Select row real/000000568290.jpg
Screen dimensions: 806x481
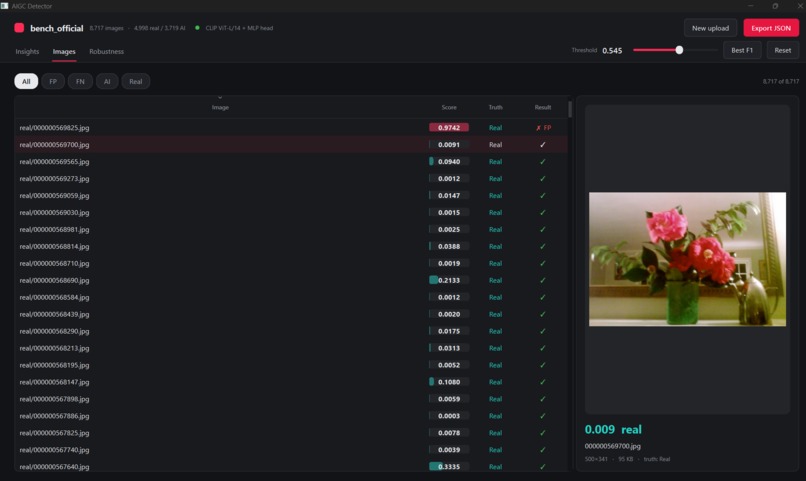pos(291,331)
